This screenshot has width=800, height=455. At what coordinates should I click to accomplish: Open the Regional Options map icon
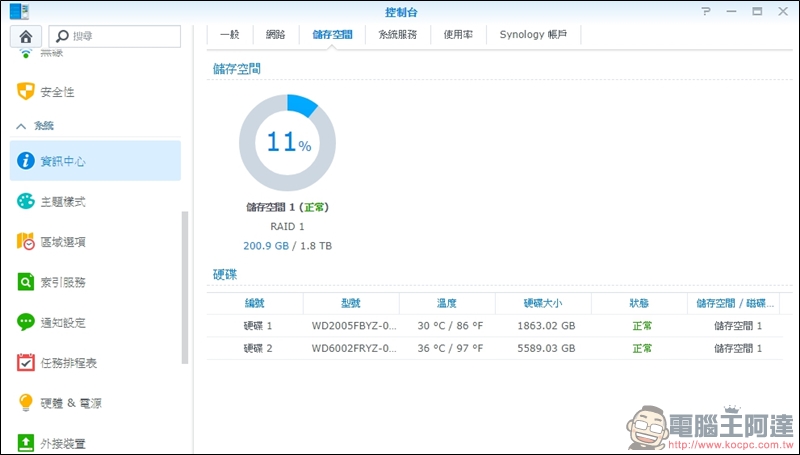point(26,241)
